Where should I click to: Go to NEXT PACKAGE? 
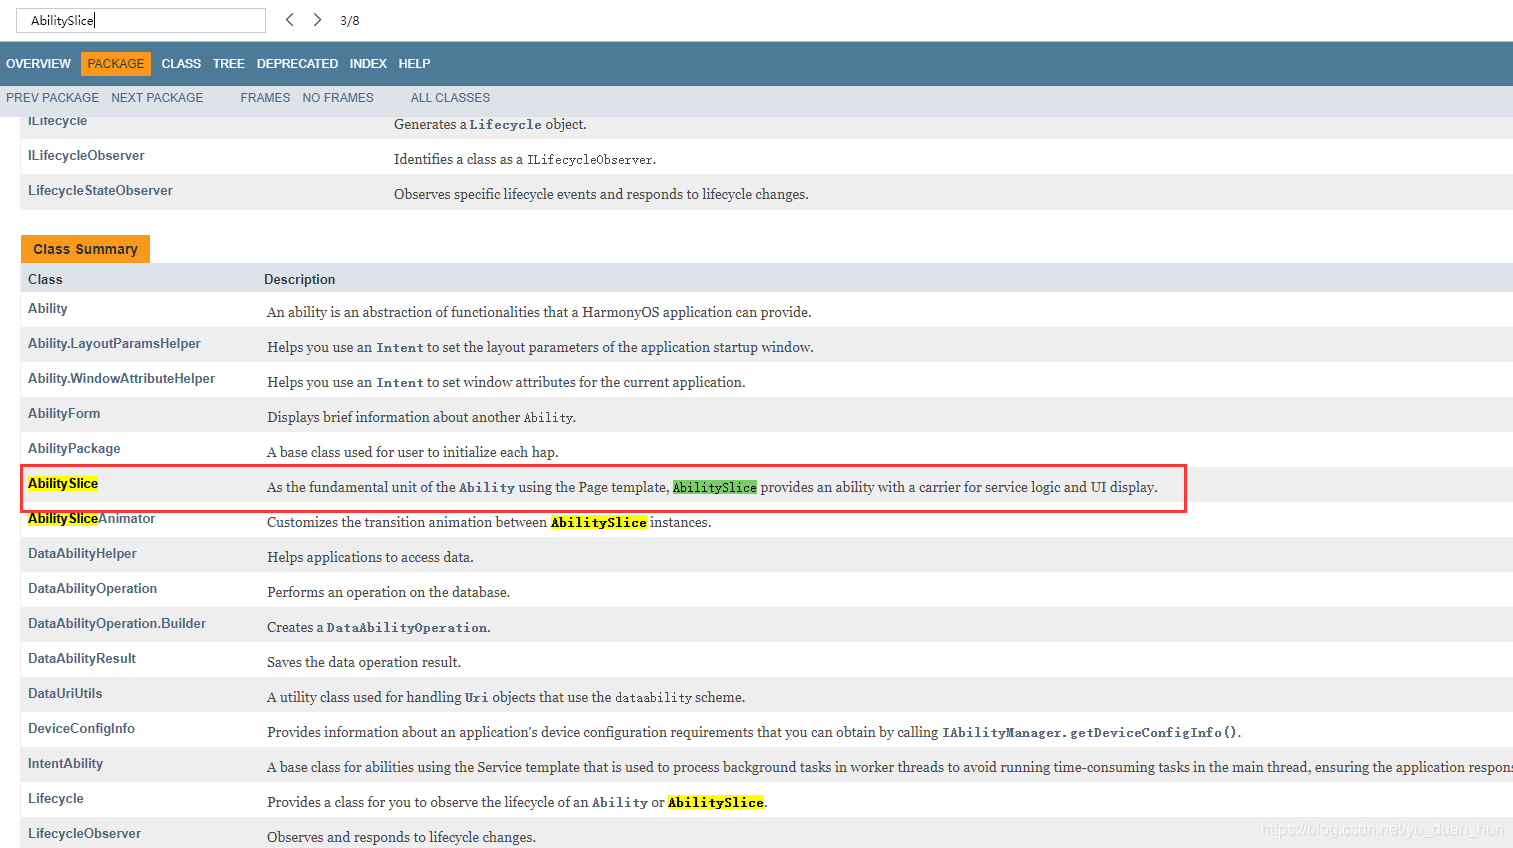coord(157,98)
